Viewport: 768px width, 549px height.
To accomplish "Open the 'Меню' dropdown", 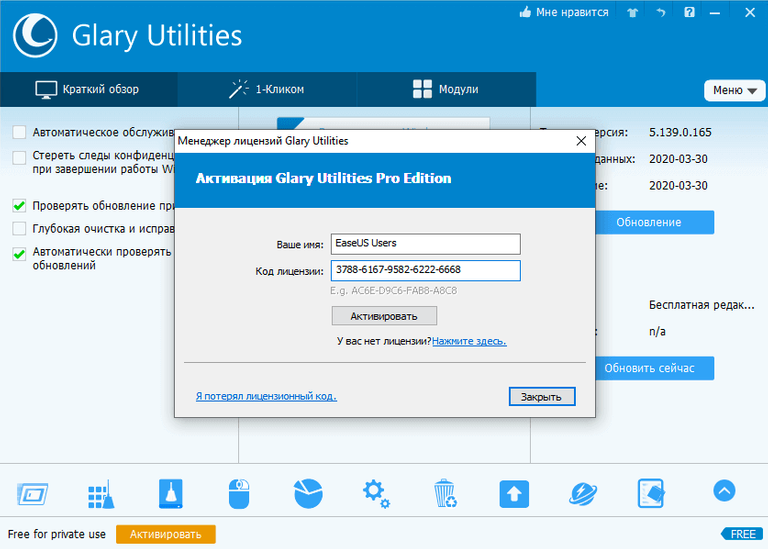I will 734,91.
